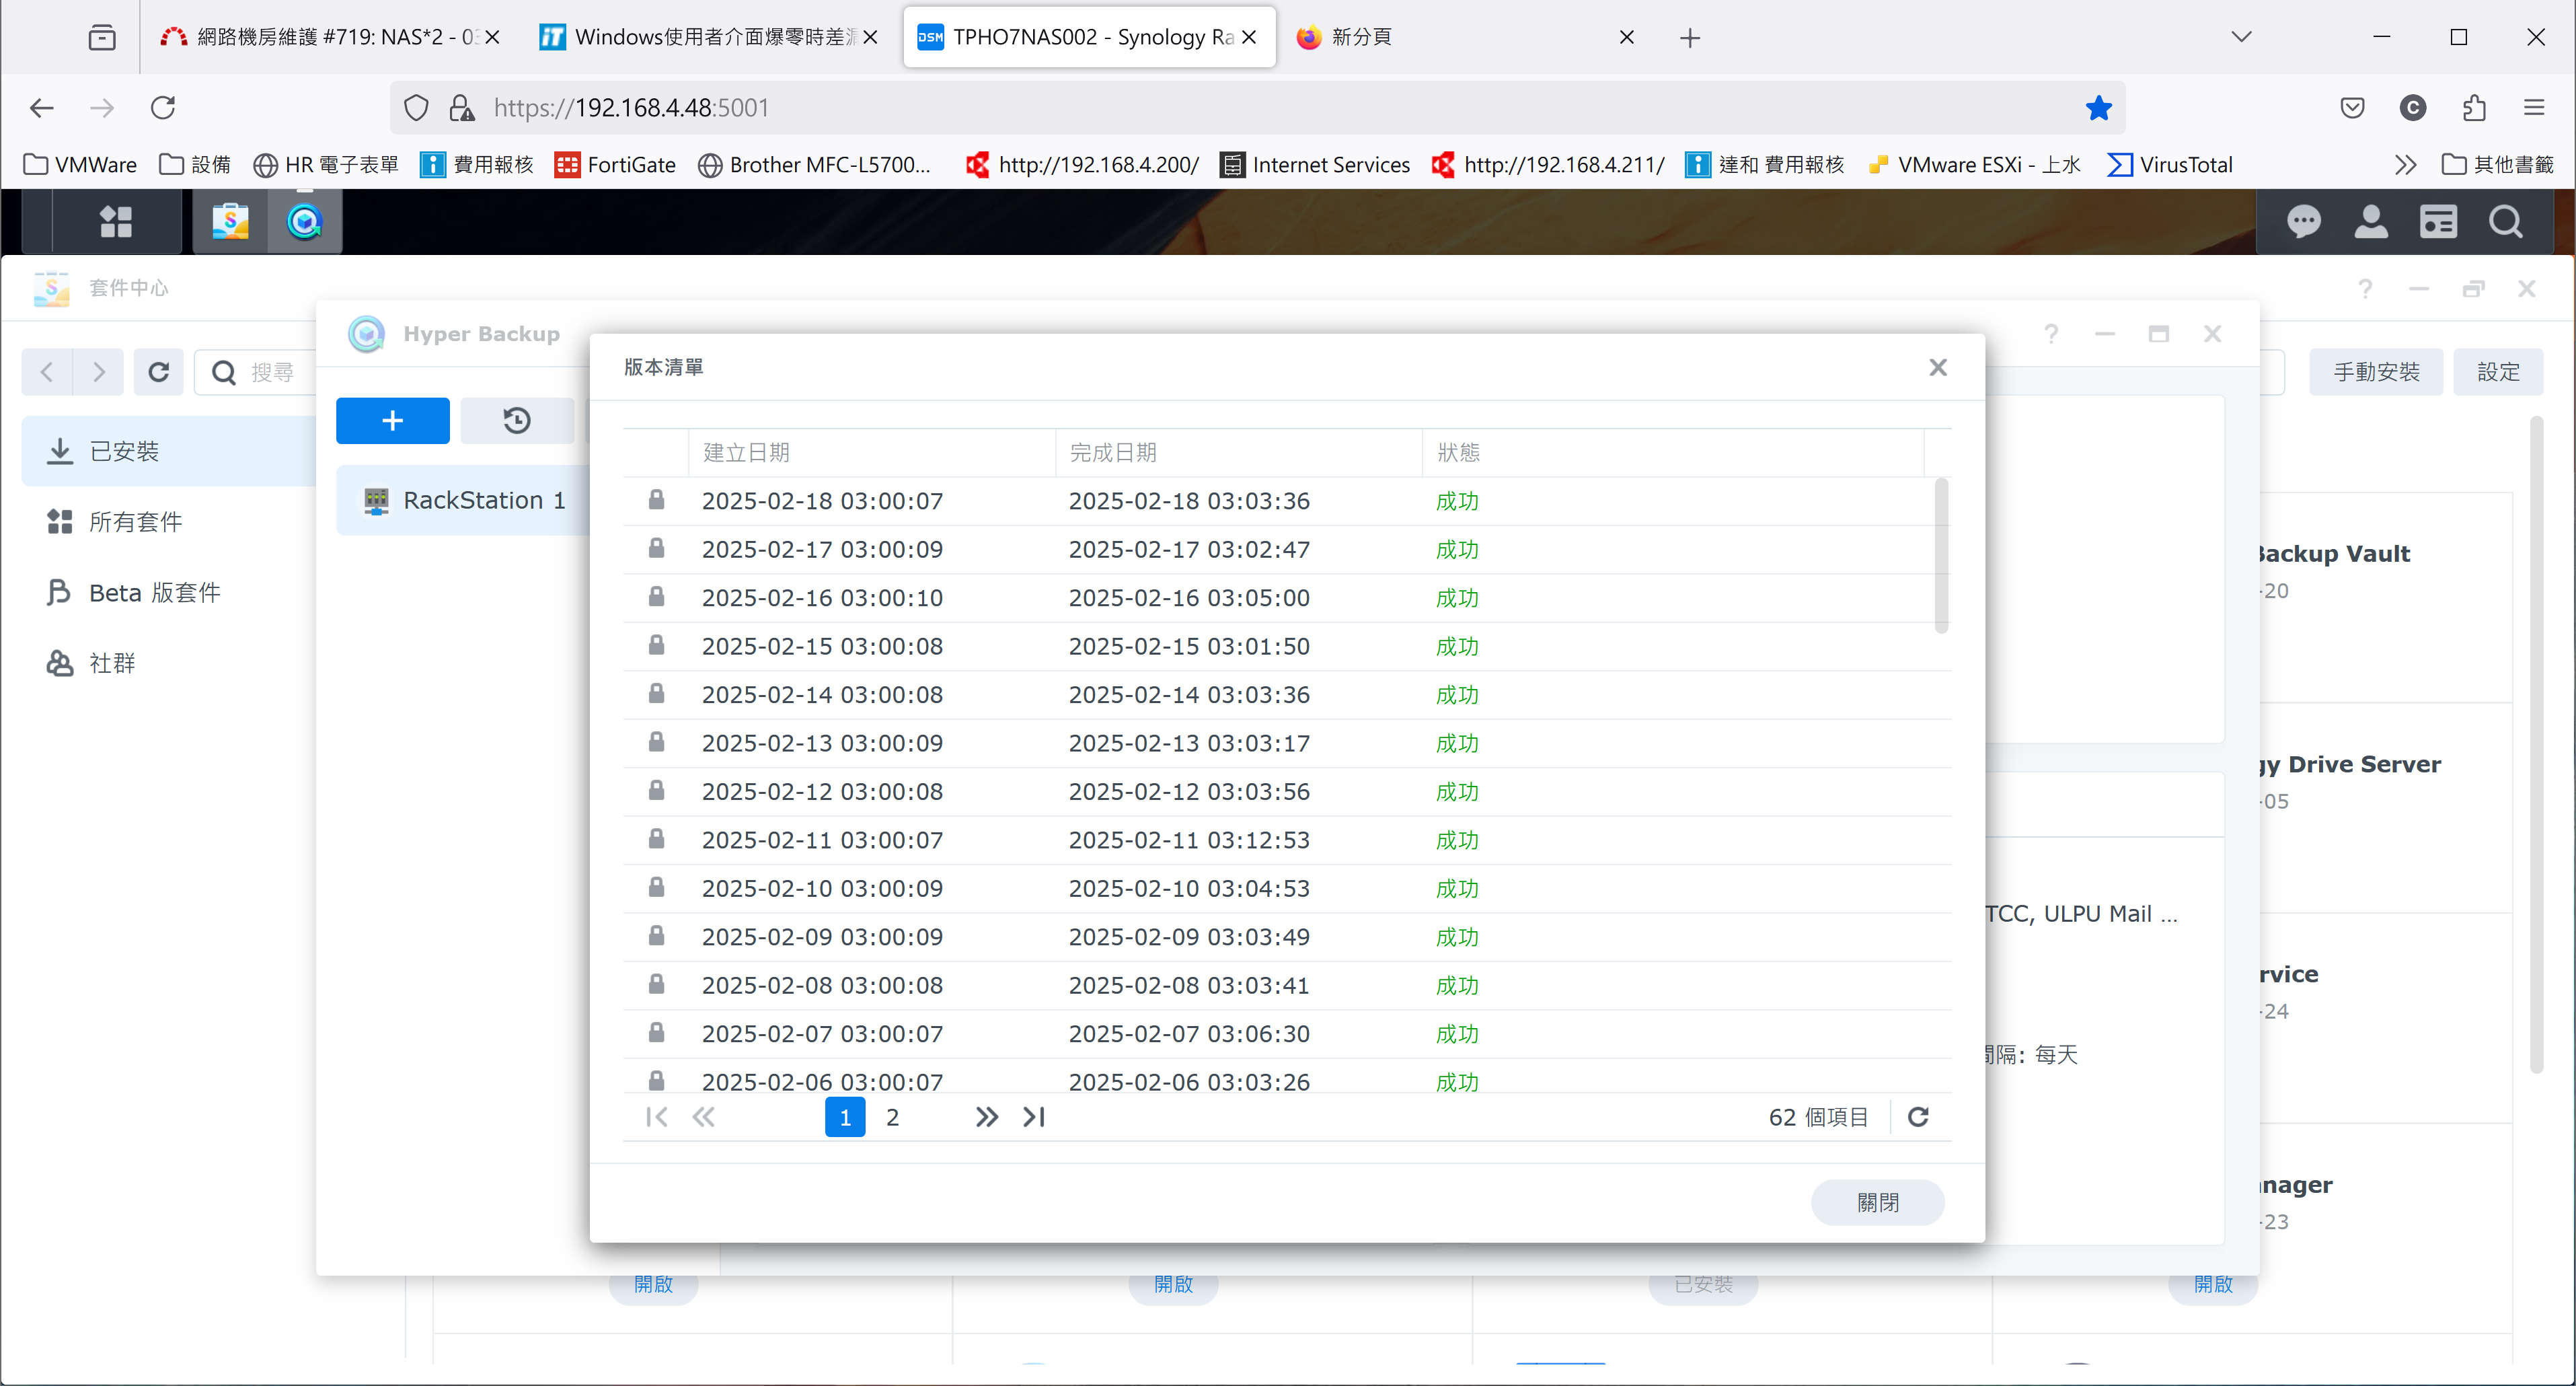Go to next page of version list

point(986,1117)
